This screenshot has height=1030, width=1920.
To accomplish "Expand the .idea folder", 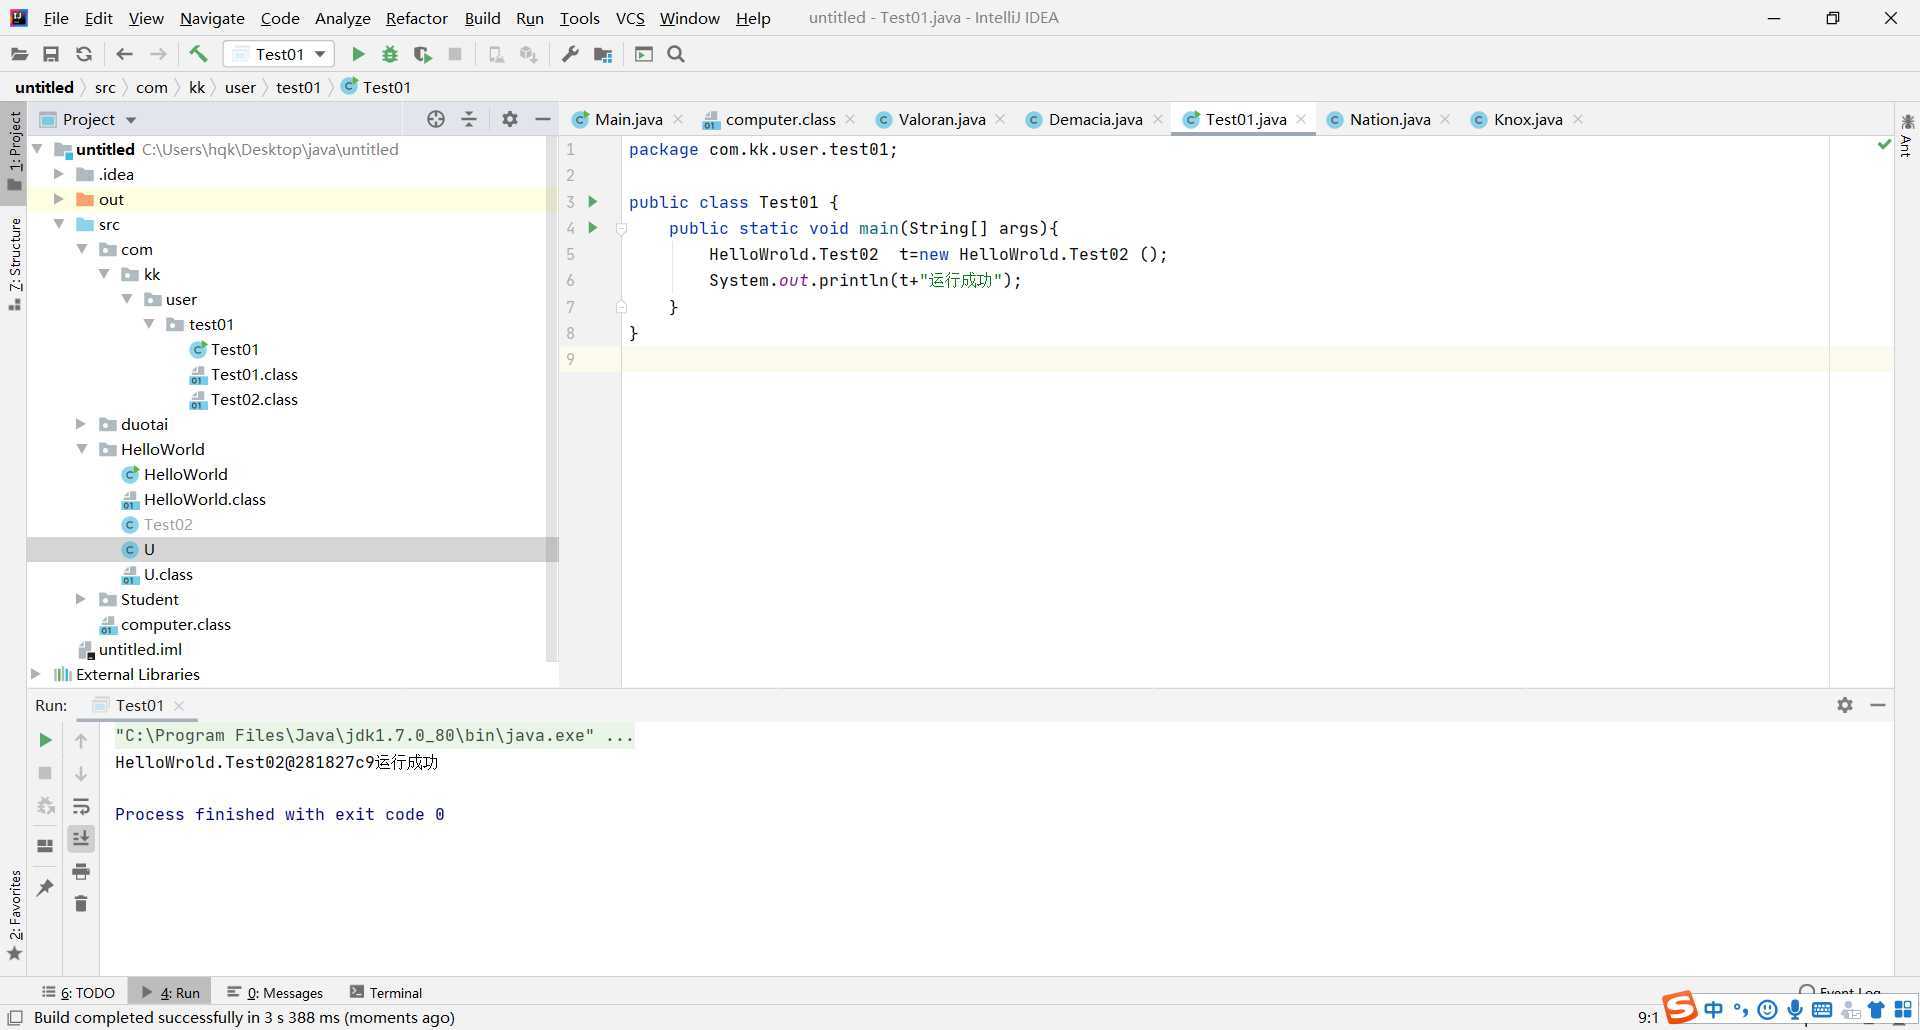I will click(59, 174).
